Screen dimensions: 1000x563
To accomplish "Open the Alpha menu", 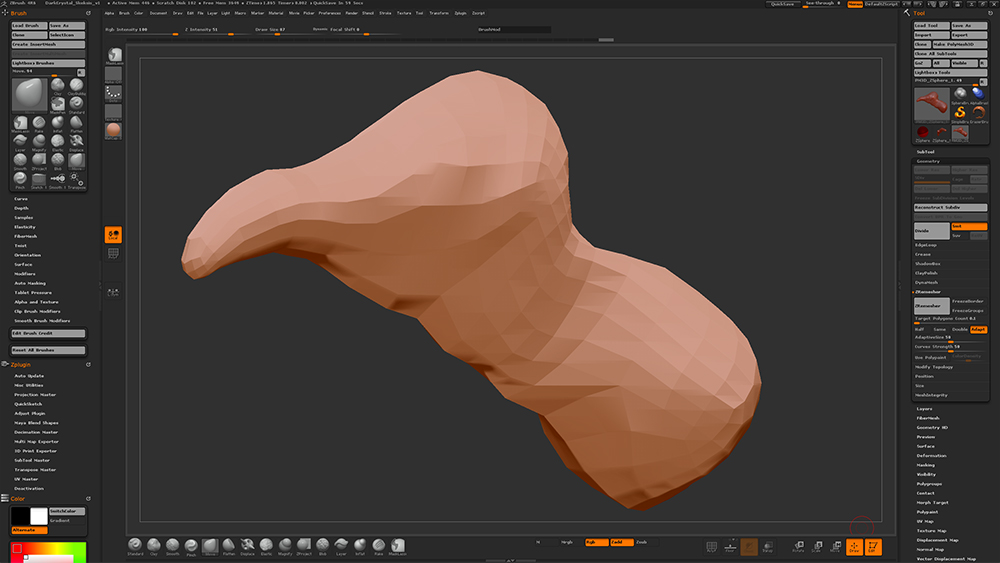I will click(x=110, y=13).
